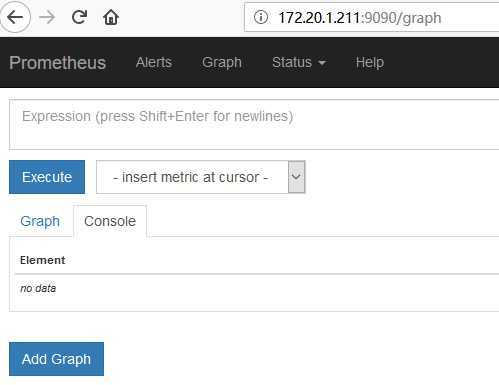Expand the Status dropdown menu
Viewport: 499px width, 385px height.
pos(299,62)
